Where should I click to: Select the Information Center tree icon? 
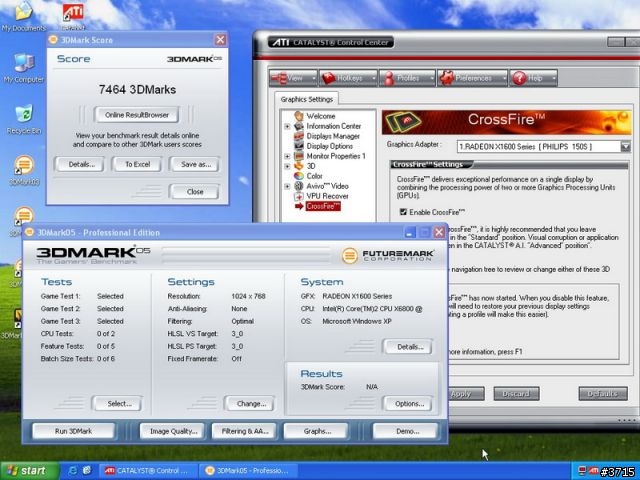299,126
